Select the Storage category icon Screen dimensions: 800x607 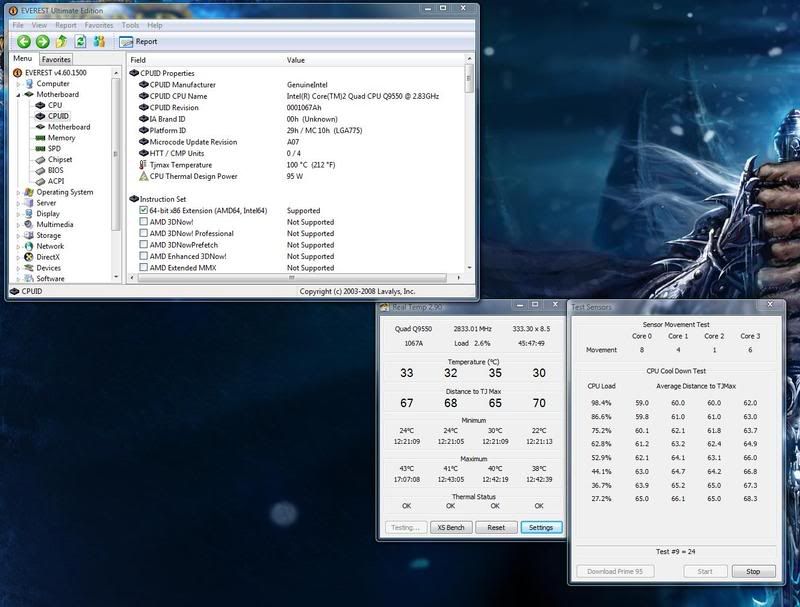click(29, 235)
